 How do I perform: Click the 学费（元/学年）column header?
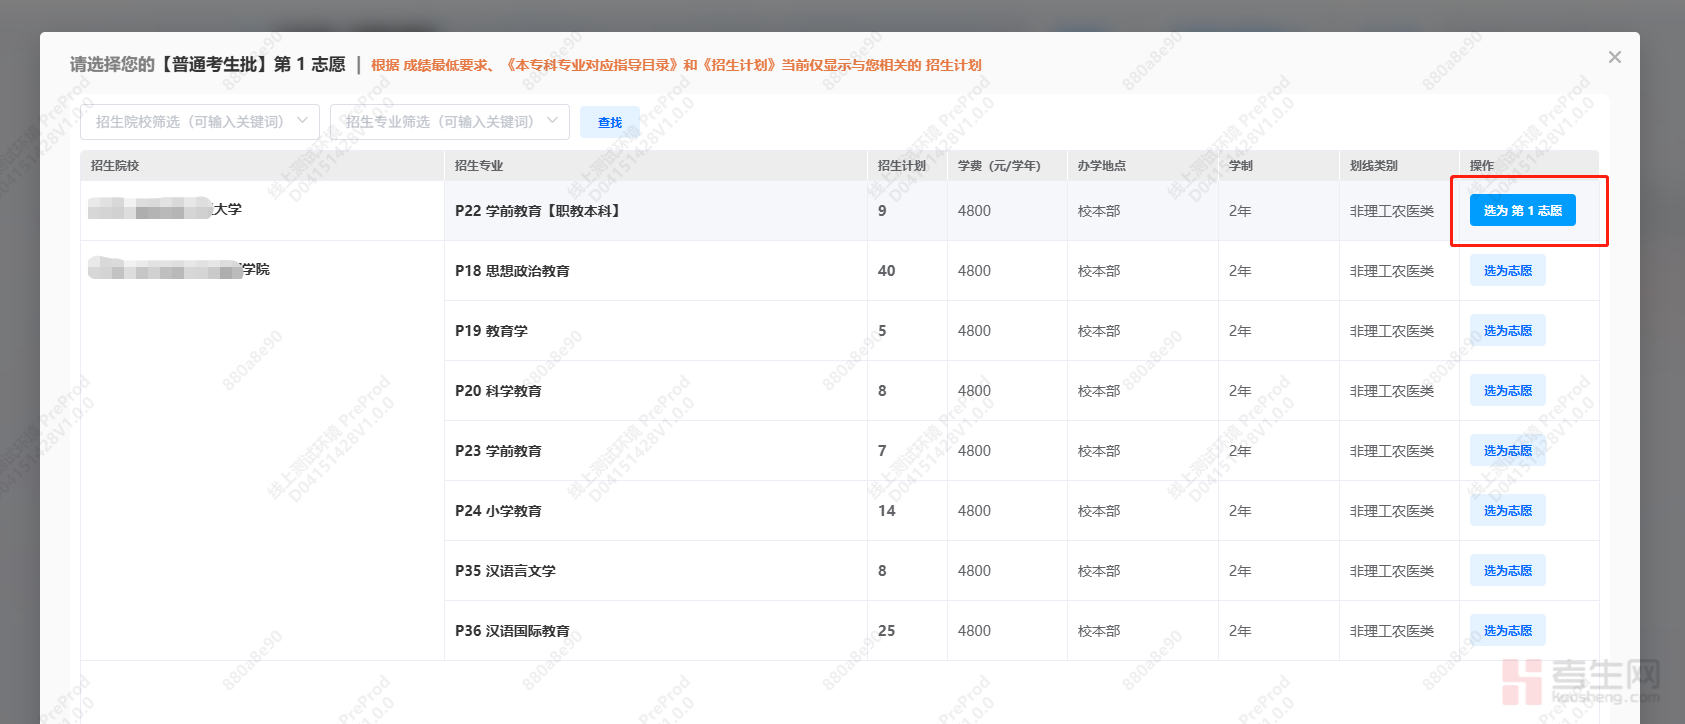click(999, 166)
